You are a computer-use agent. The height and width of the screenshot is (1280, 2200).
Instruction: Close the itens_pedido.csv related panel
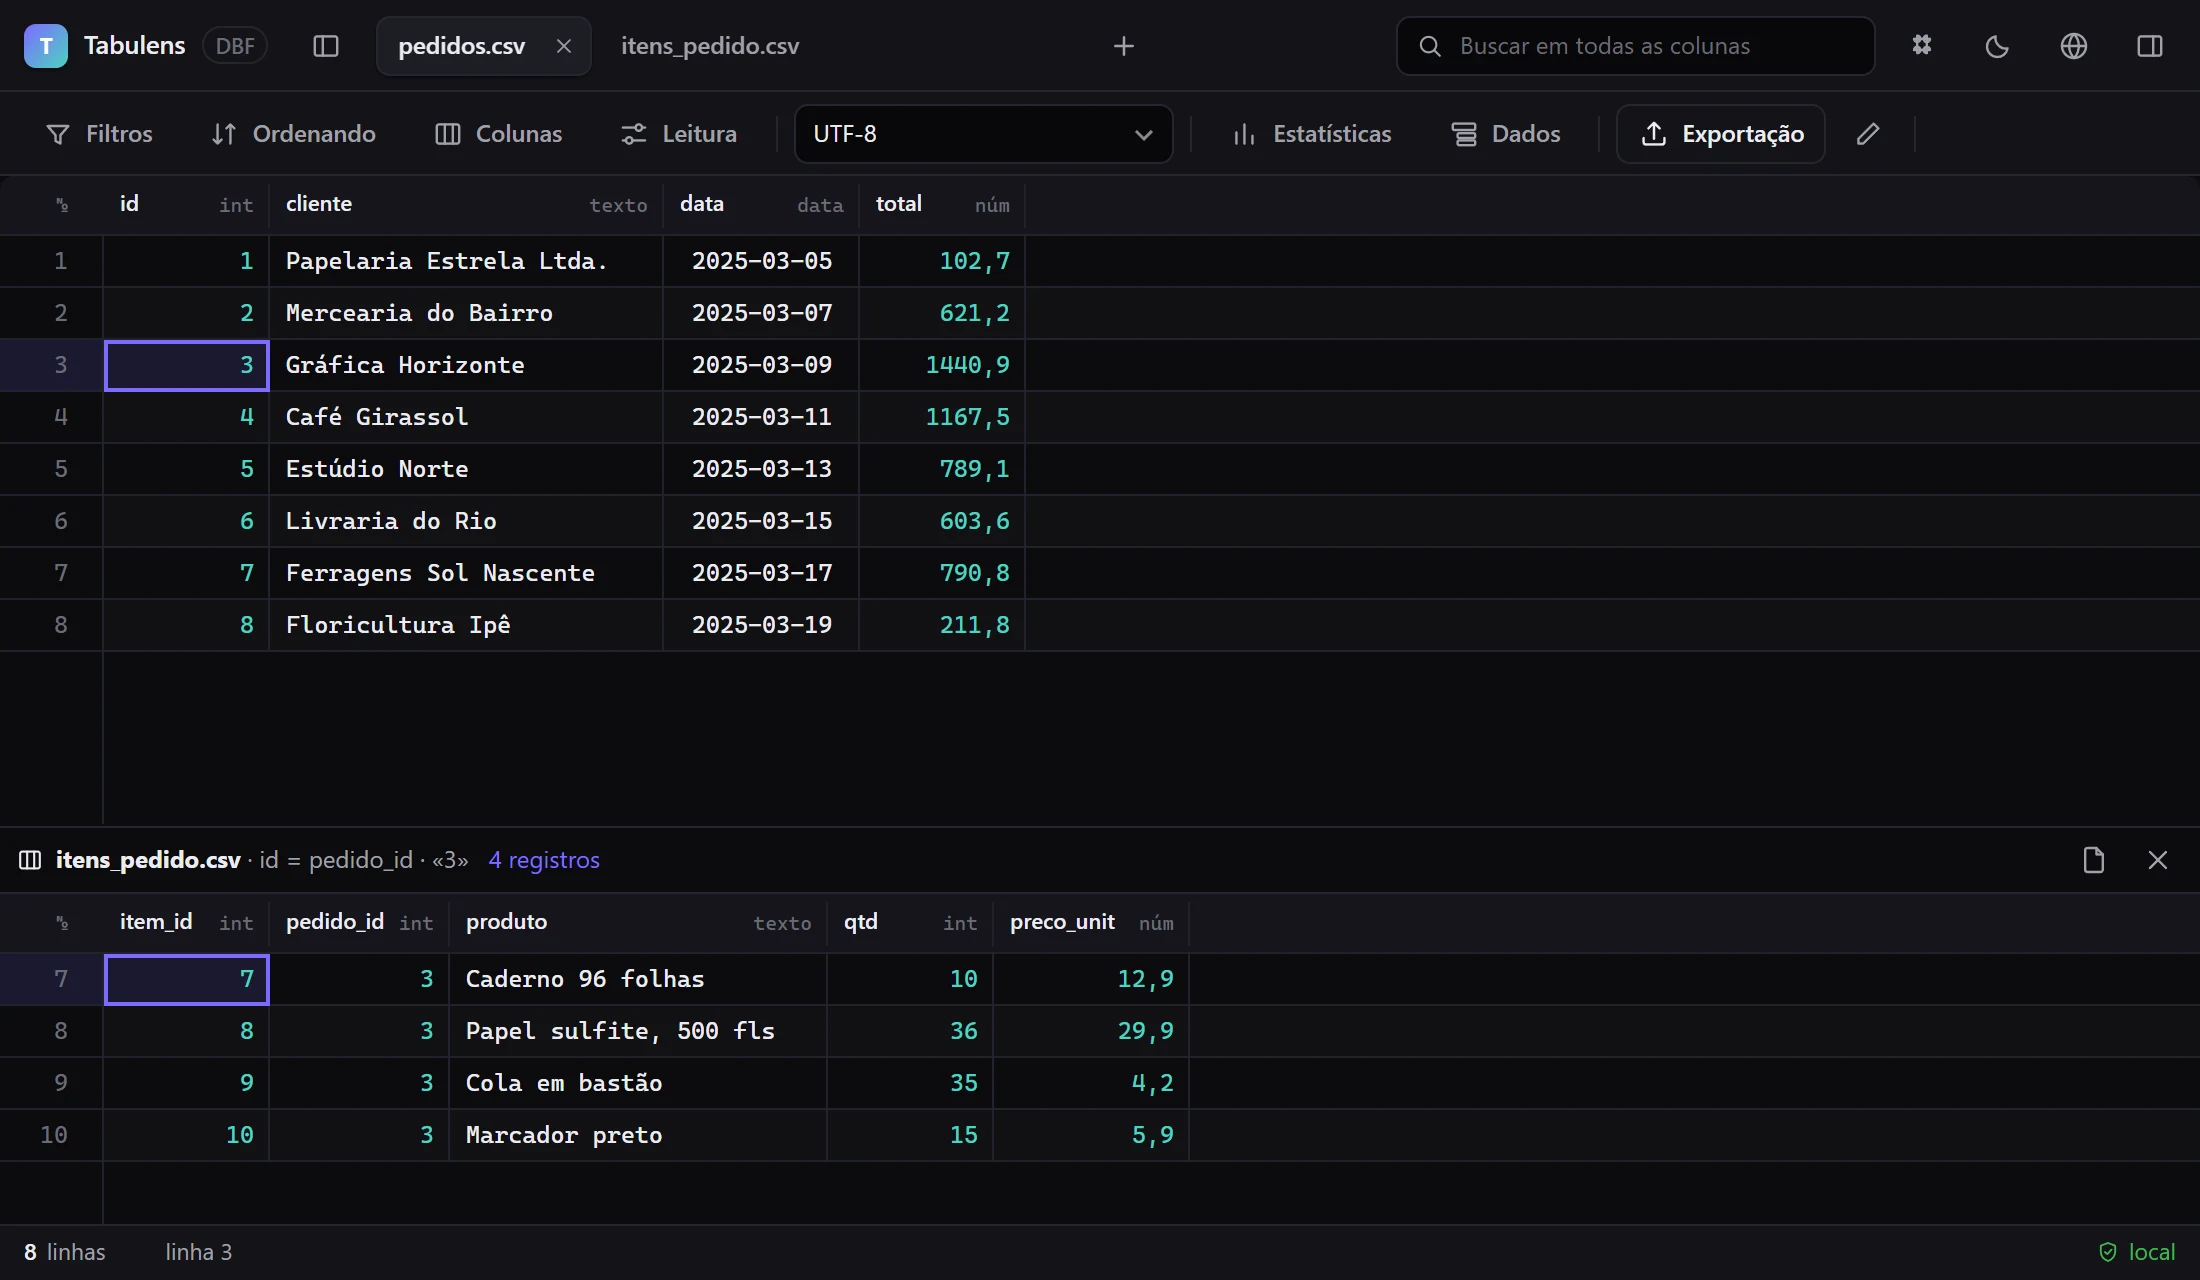click(2158, 860)
